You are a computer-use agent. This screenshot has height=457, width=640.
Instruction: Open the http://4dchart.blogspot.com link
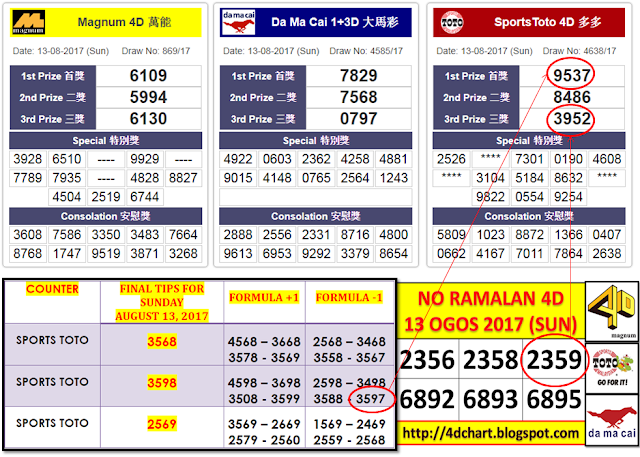coord(490,433)
